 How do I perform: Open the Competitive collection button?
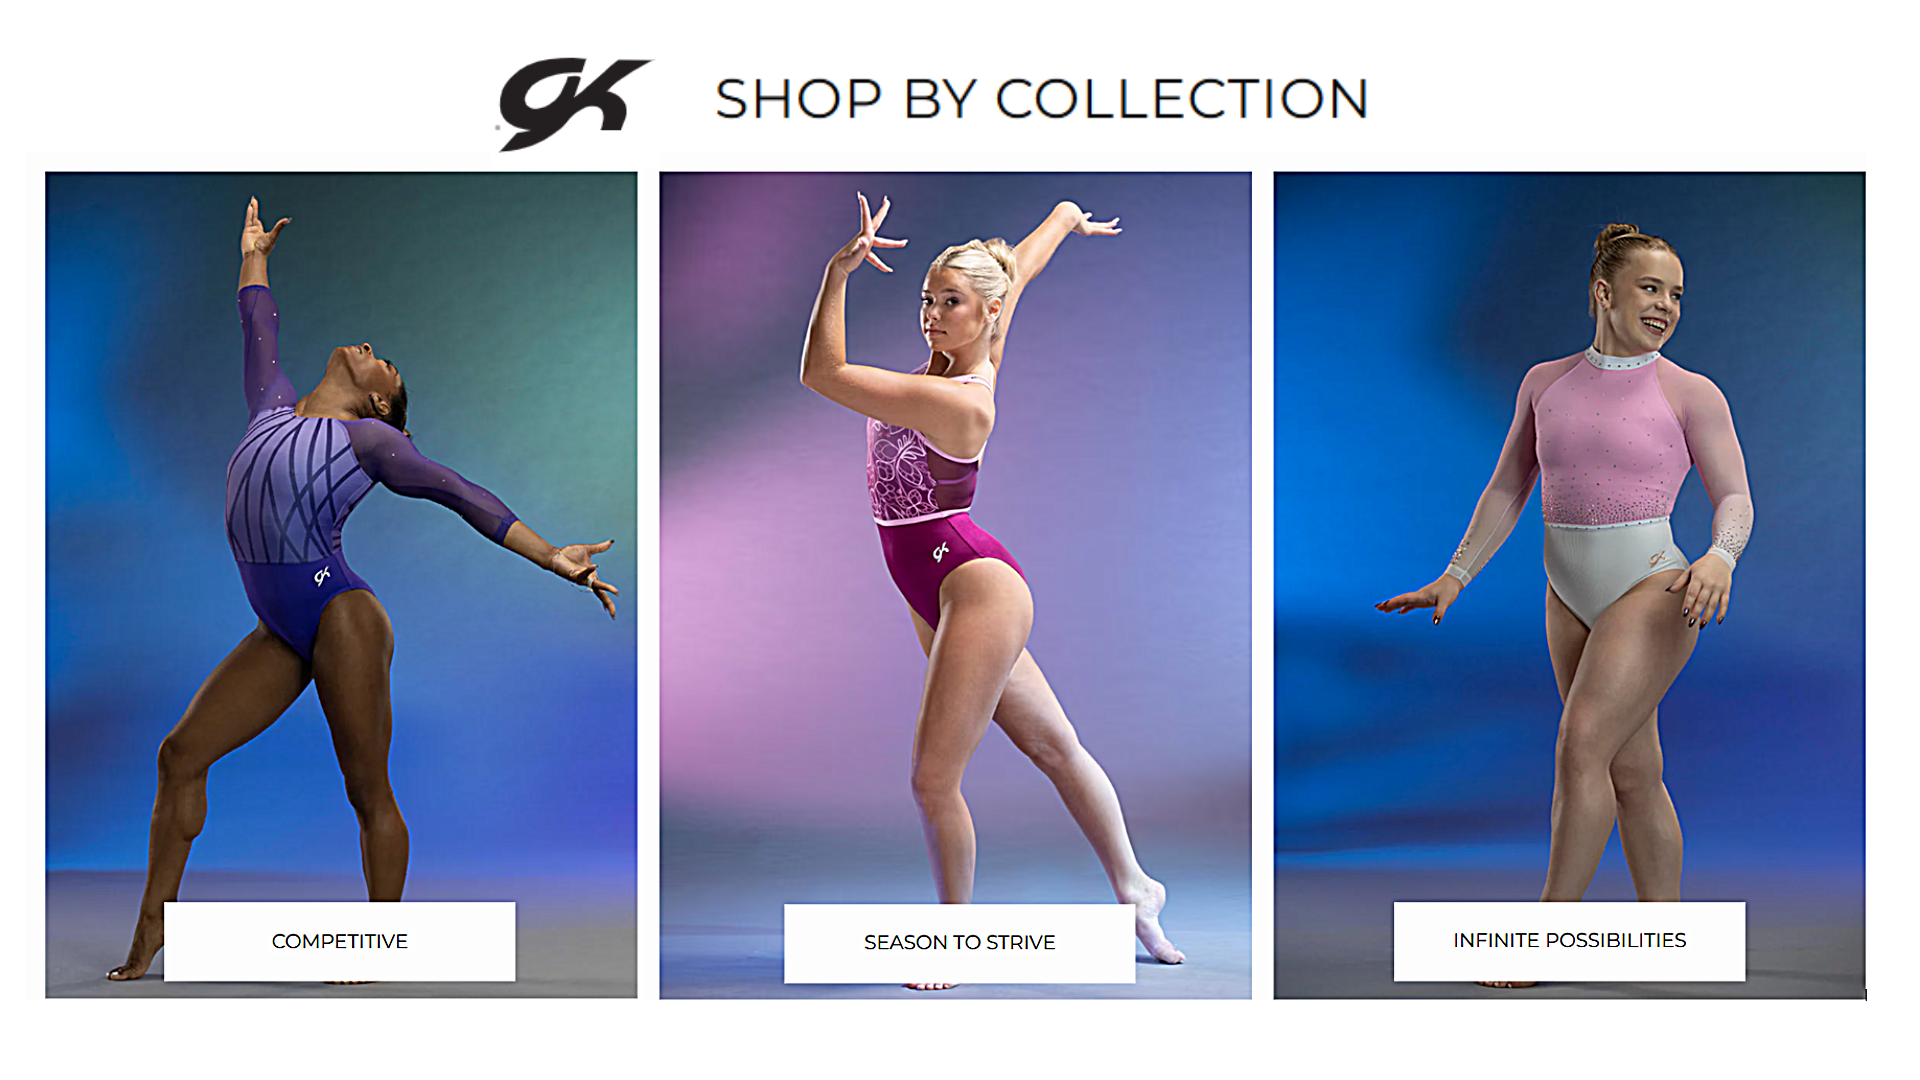coord(340,941)
